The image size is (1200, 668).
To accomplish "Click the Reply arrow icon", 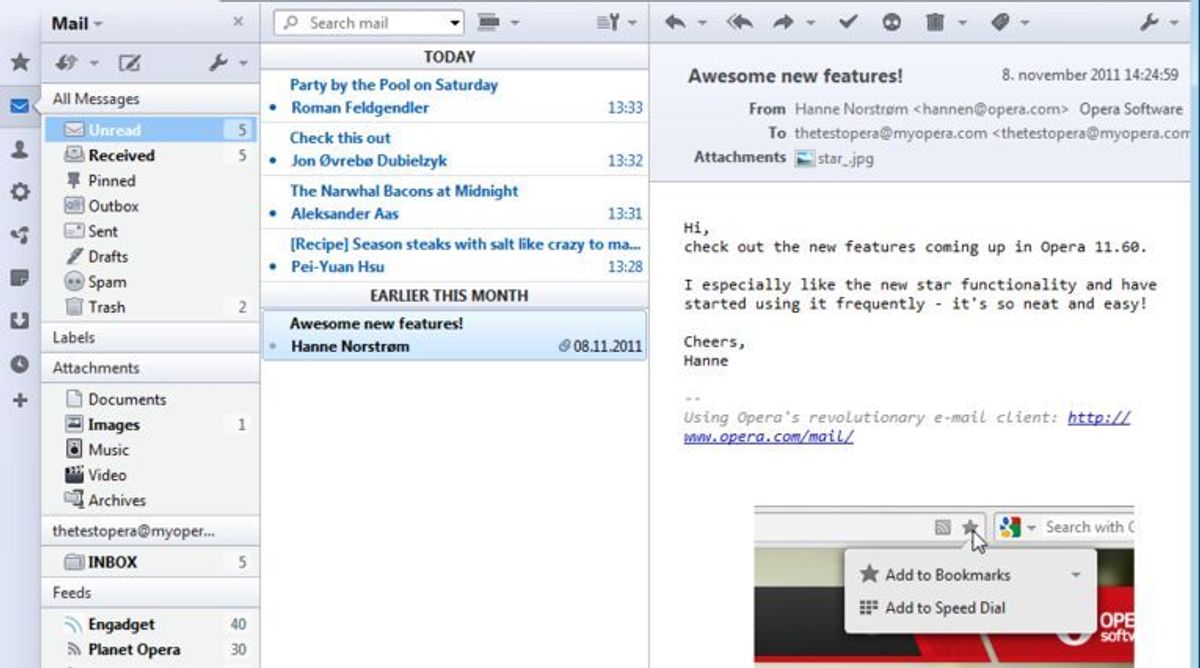I will pyautogui.click(x=675, y=22).
